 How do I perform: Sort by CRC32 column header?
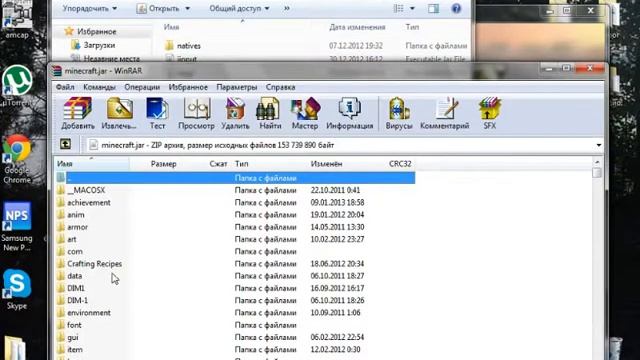point(400,164)
